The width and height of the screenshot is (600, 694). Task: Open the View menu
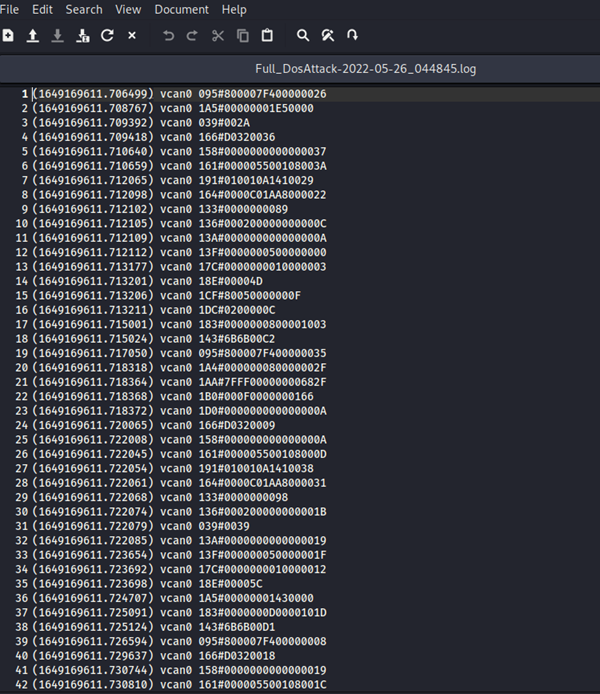(x=128, y=9)
